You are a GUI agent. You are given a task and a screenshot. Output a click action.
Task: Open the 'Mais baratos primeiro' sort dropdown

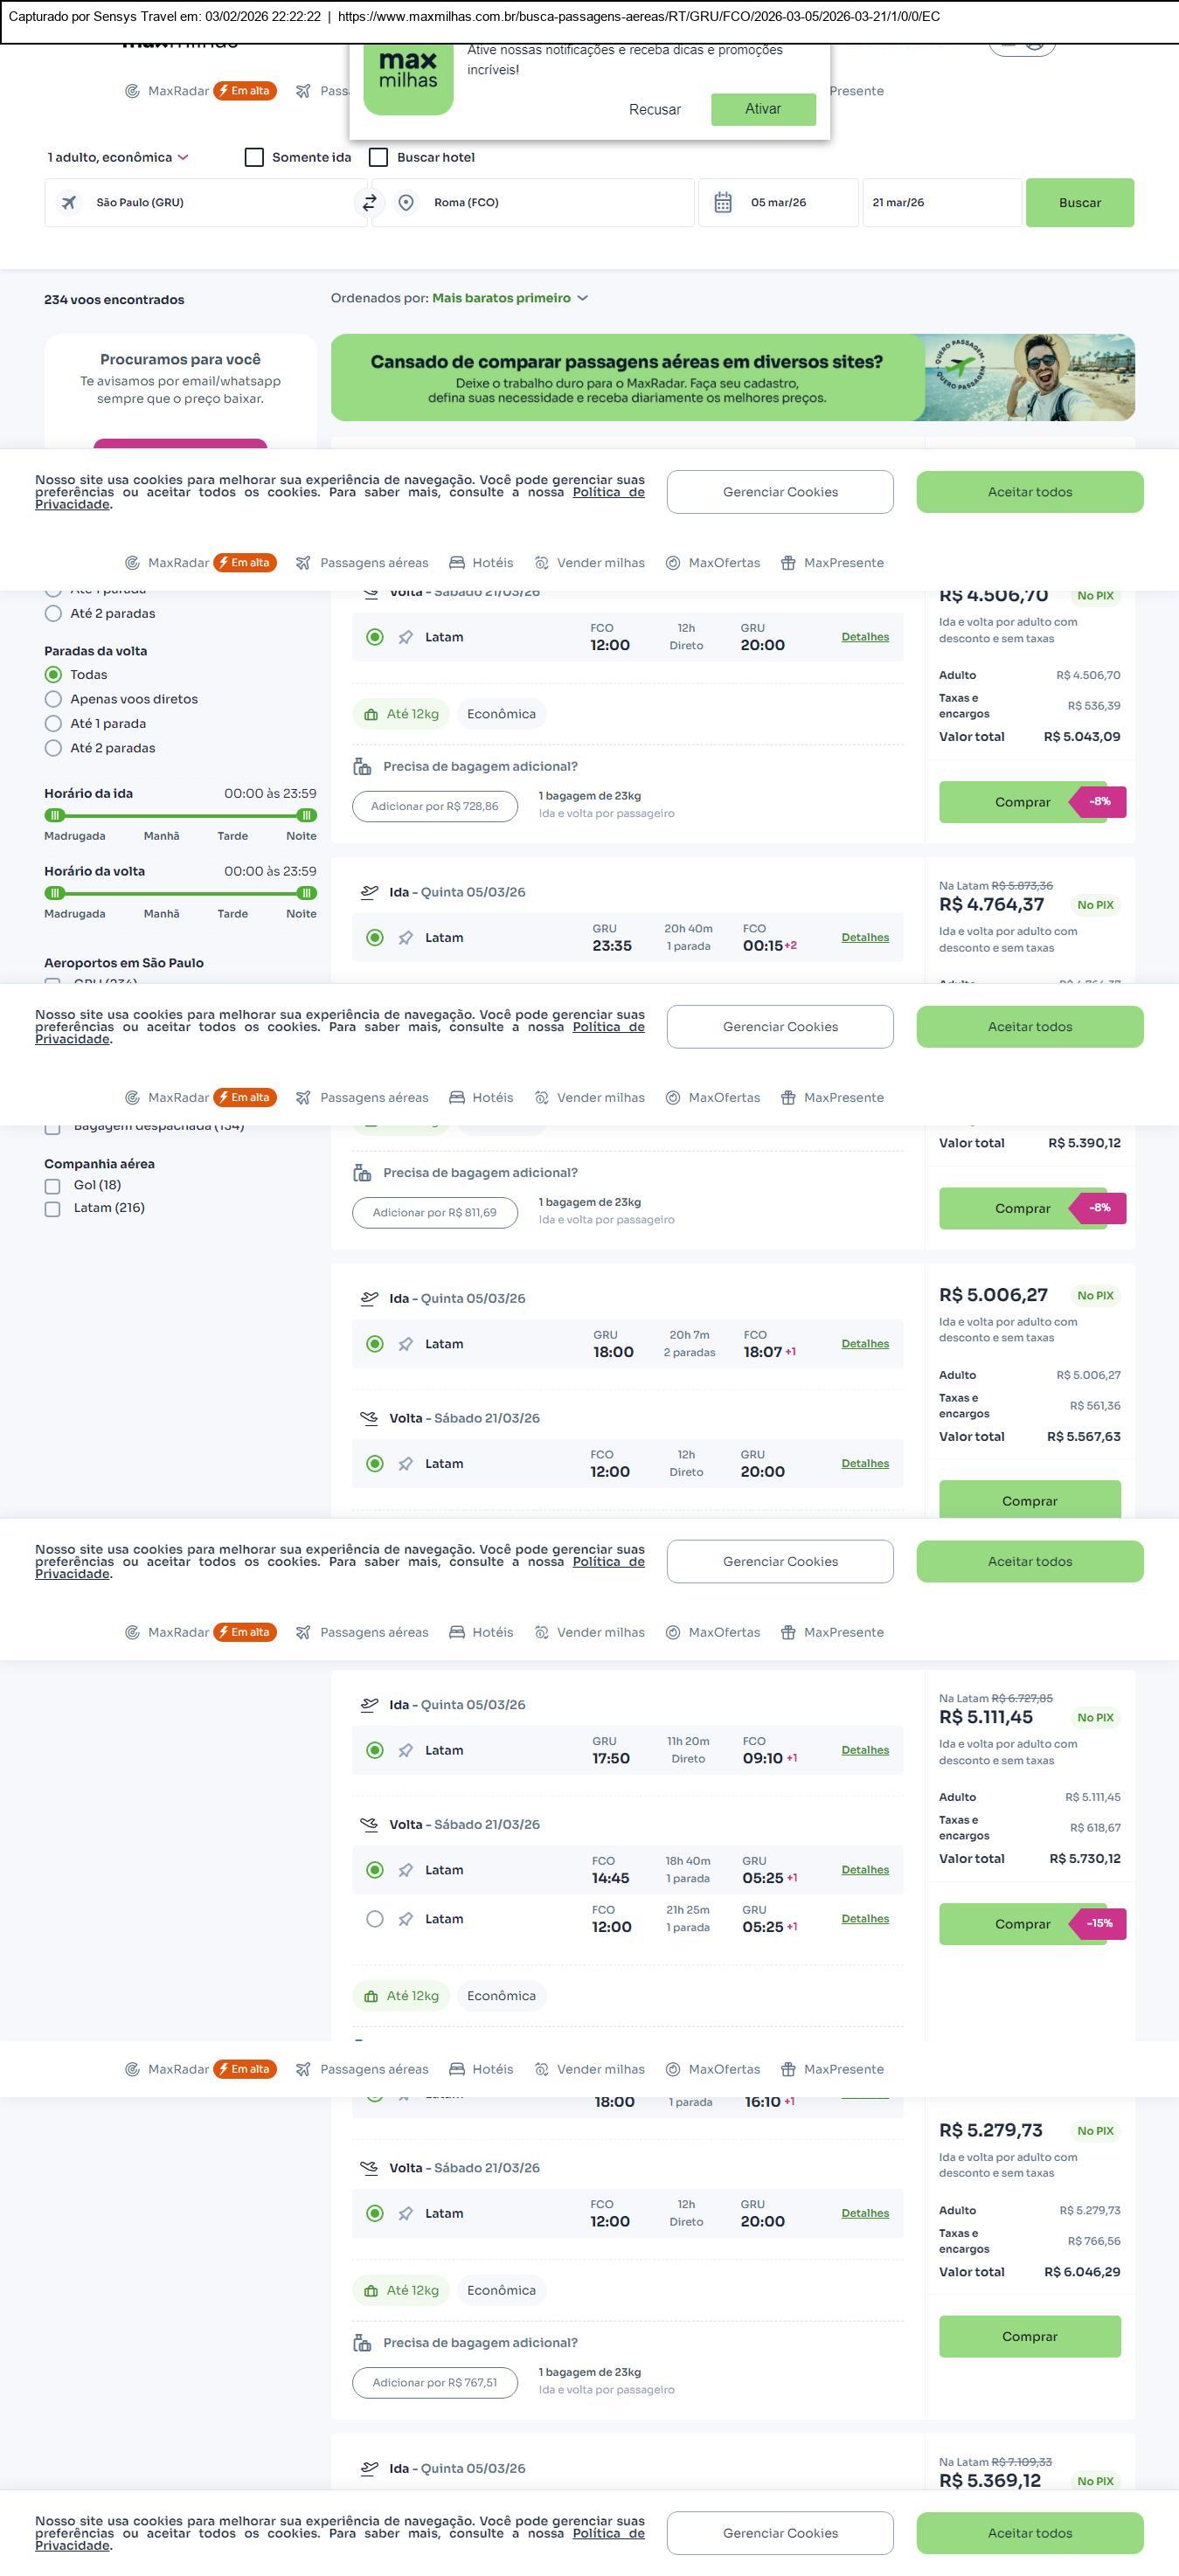tap(509, 298)
